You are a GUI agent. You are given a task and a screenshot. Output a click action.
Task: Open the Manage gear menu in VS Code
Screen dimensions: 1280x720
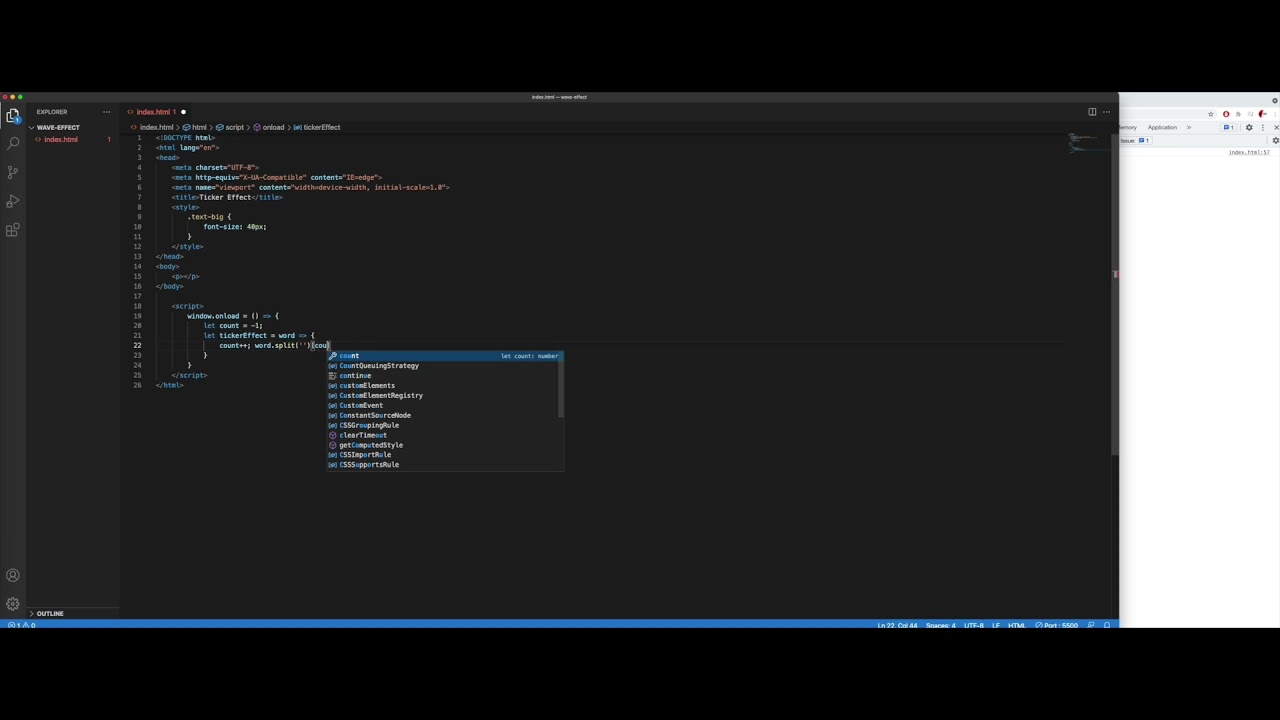click(x=13, y=604)
